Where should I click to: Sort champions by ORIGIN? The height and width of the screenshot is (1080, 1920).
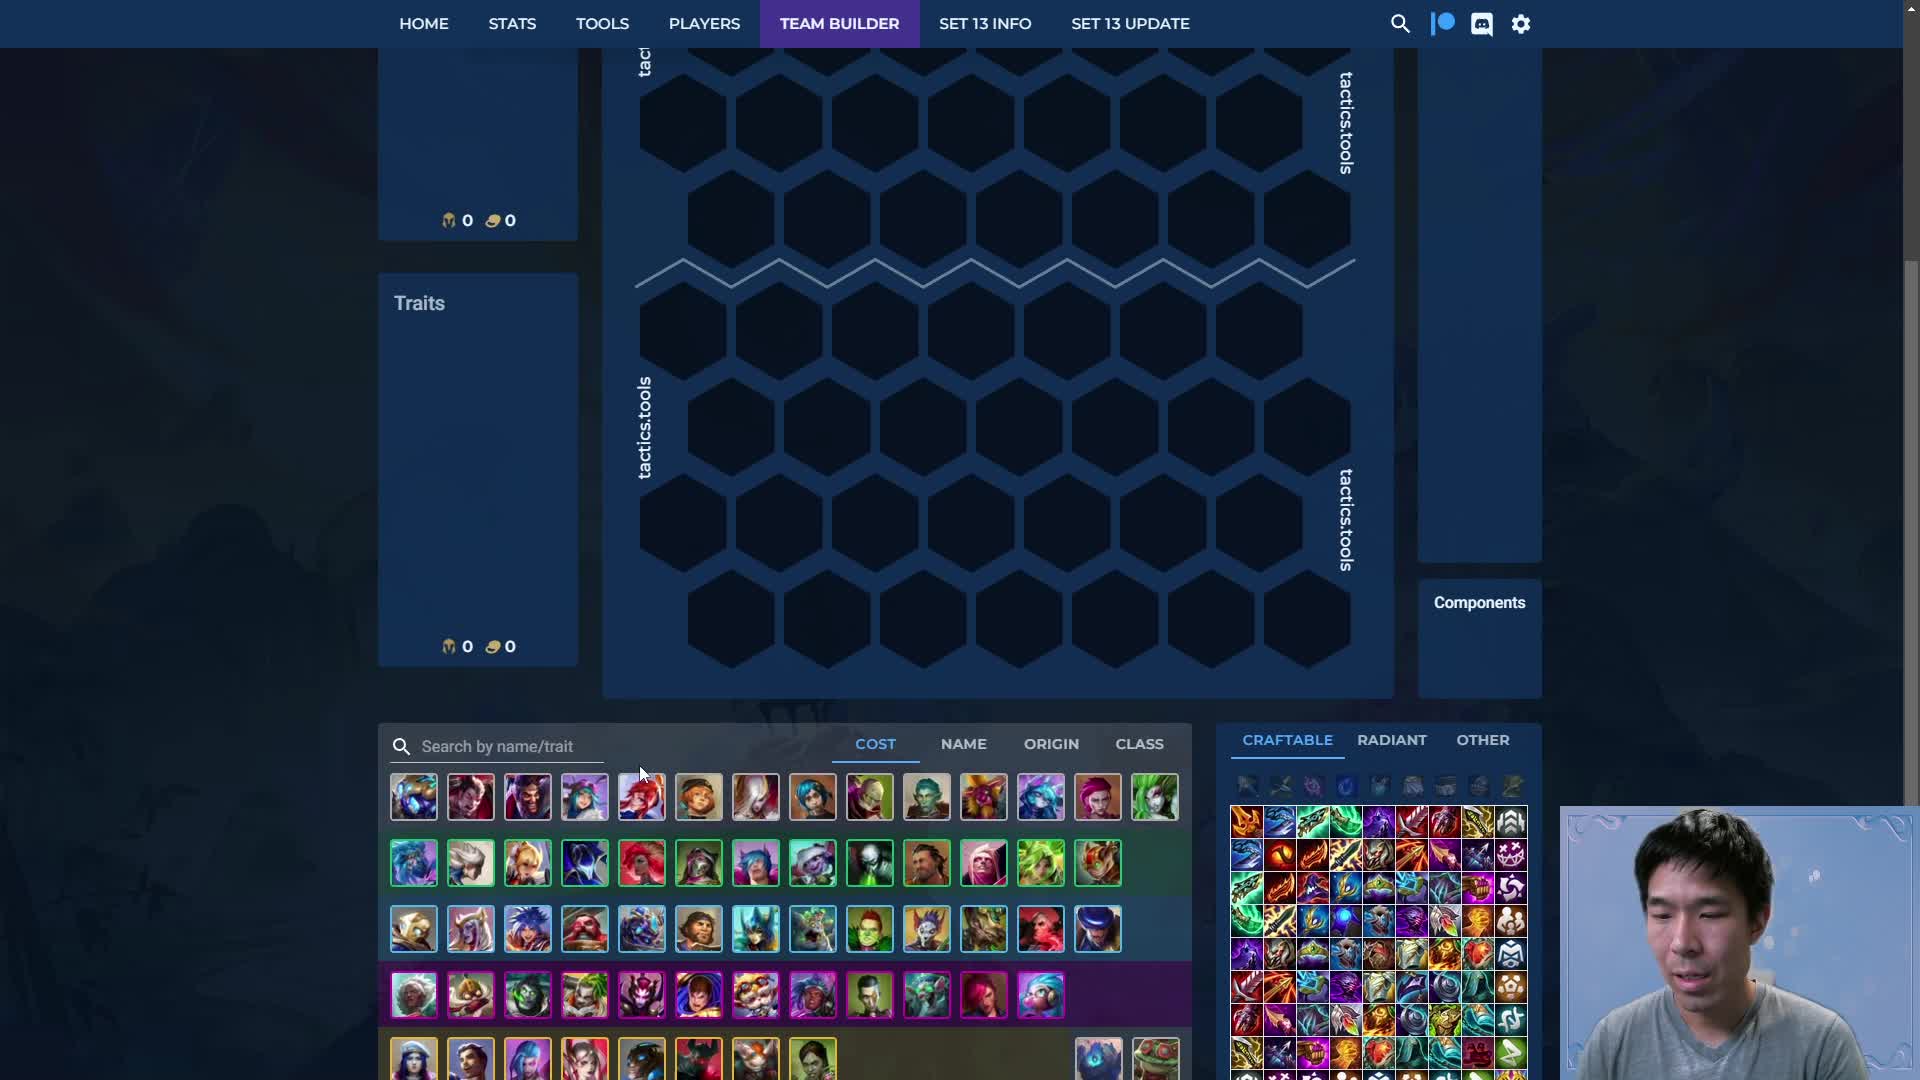1051,744
